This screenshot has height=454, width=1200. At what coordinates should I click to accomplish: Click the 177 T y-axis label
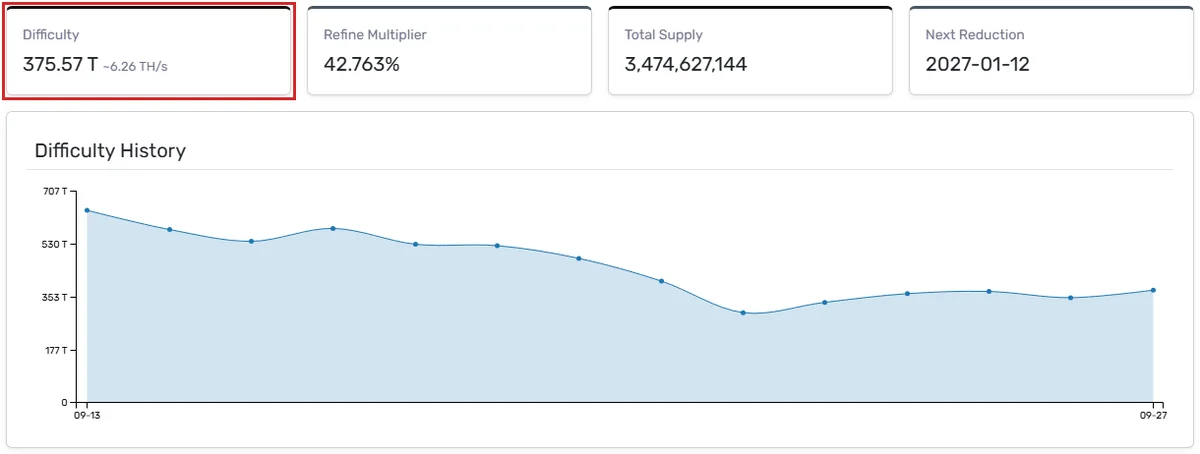tap(55, 350)
